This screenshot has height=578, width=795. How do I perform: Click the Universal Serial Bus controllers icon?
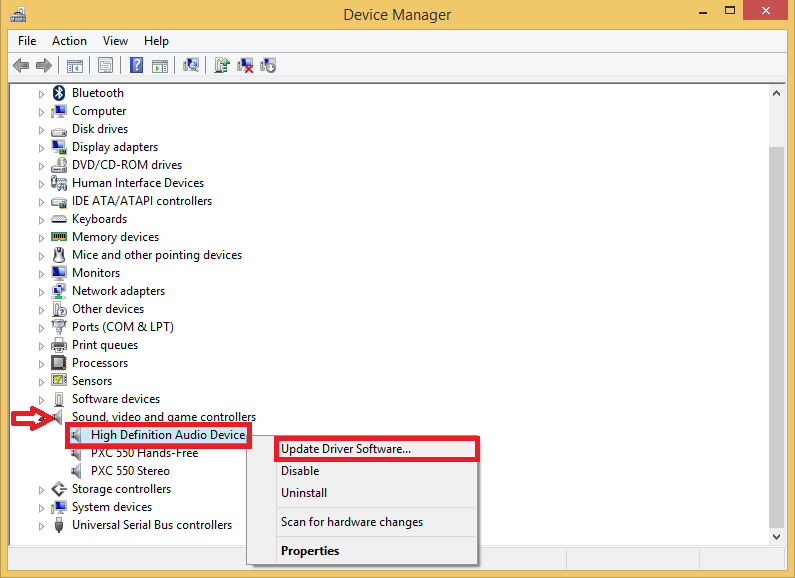pos(59,525)
